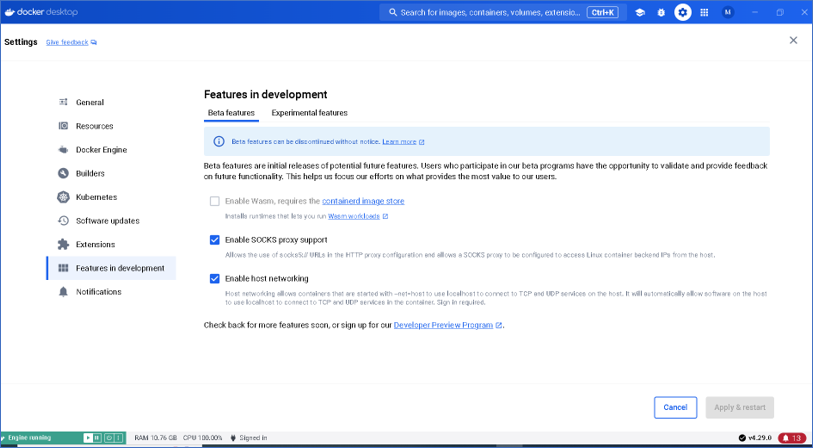
Task: Open the user account avatar M
Action: (728, 12)
